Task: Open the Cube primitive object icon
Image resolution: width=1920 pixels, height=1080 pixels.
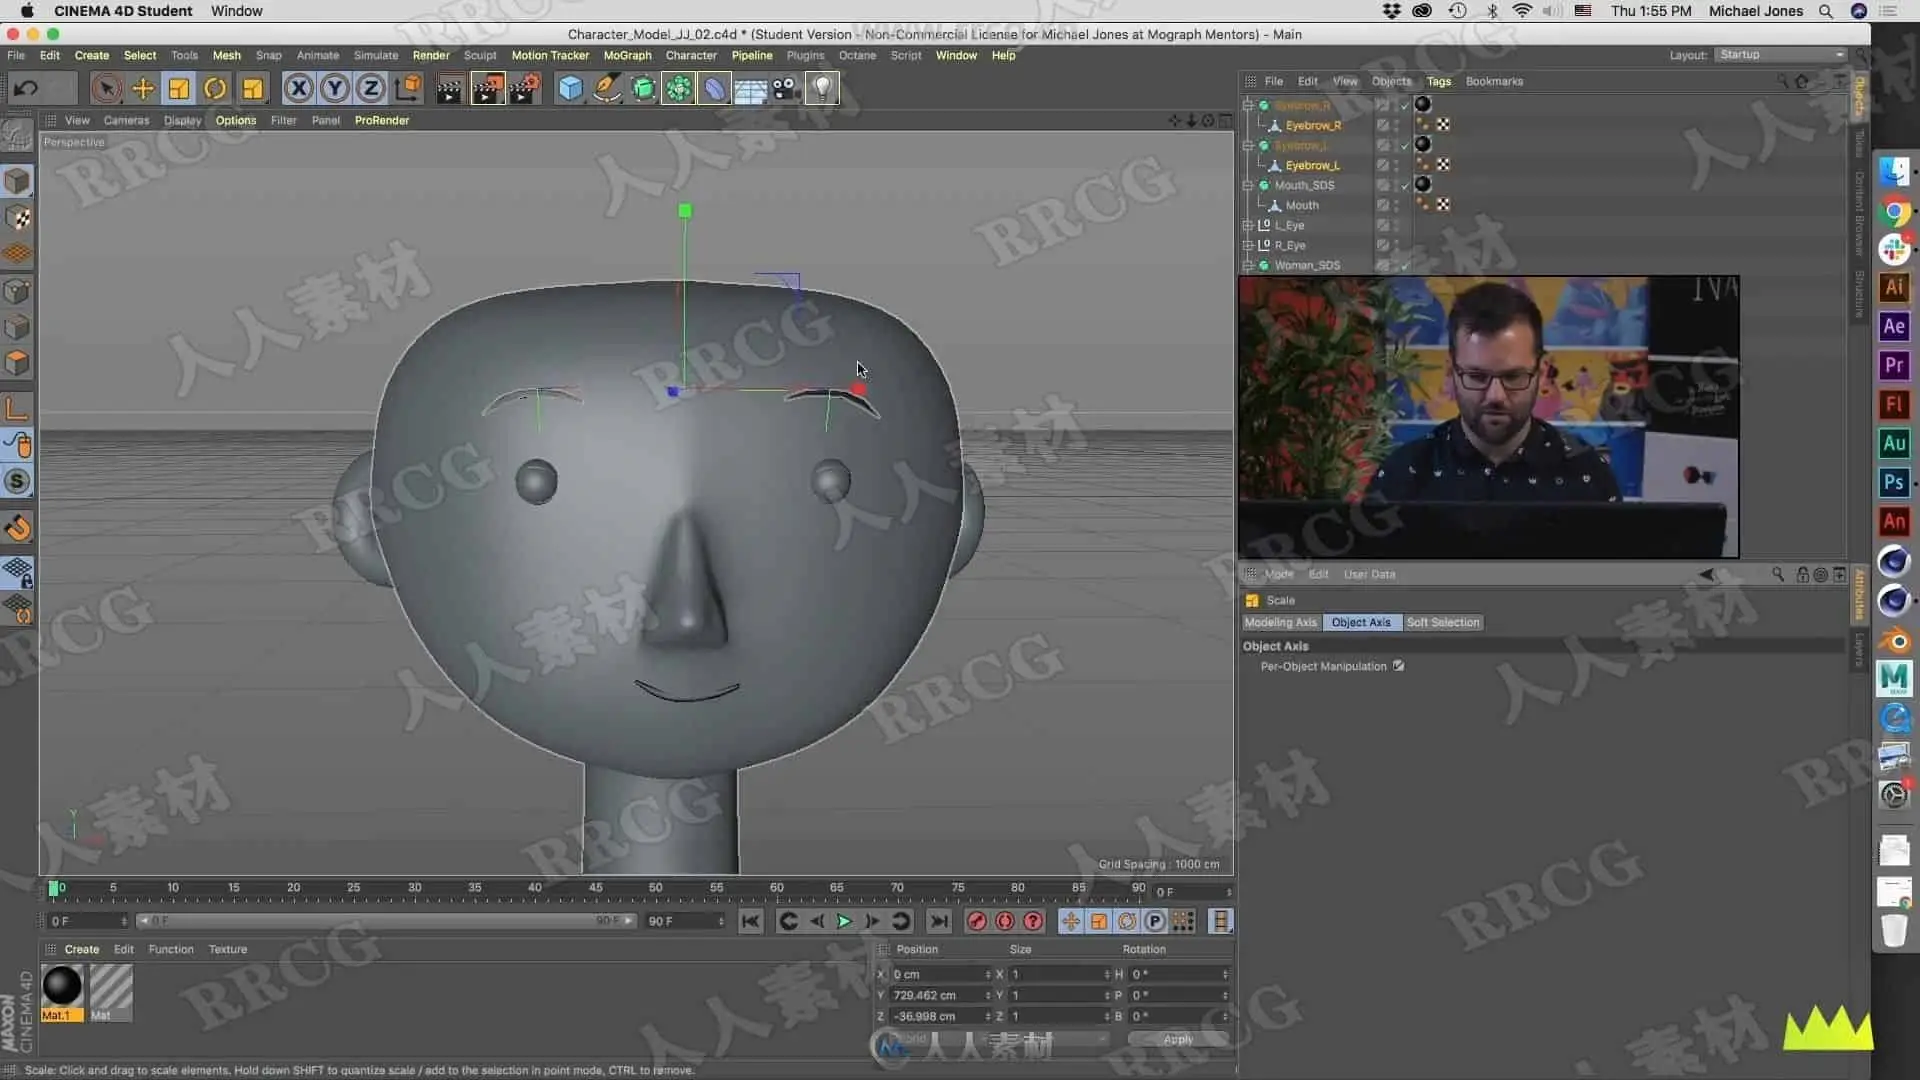Action: coord(570,89)
